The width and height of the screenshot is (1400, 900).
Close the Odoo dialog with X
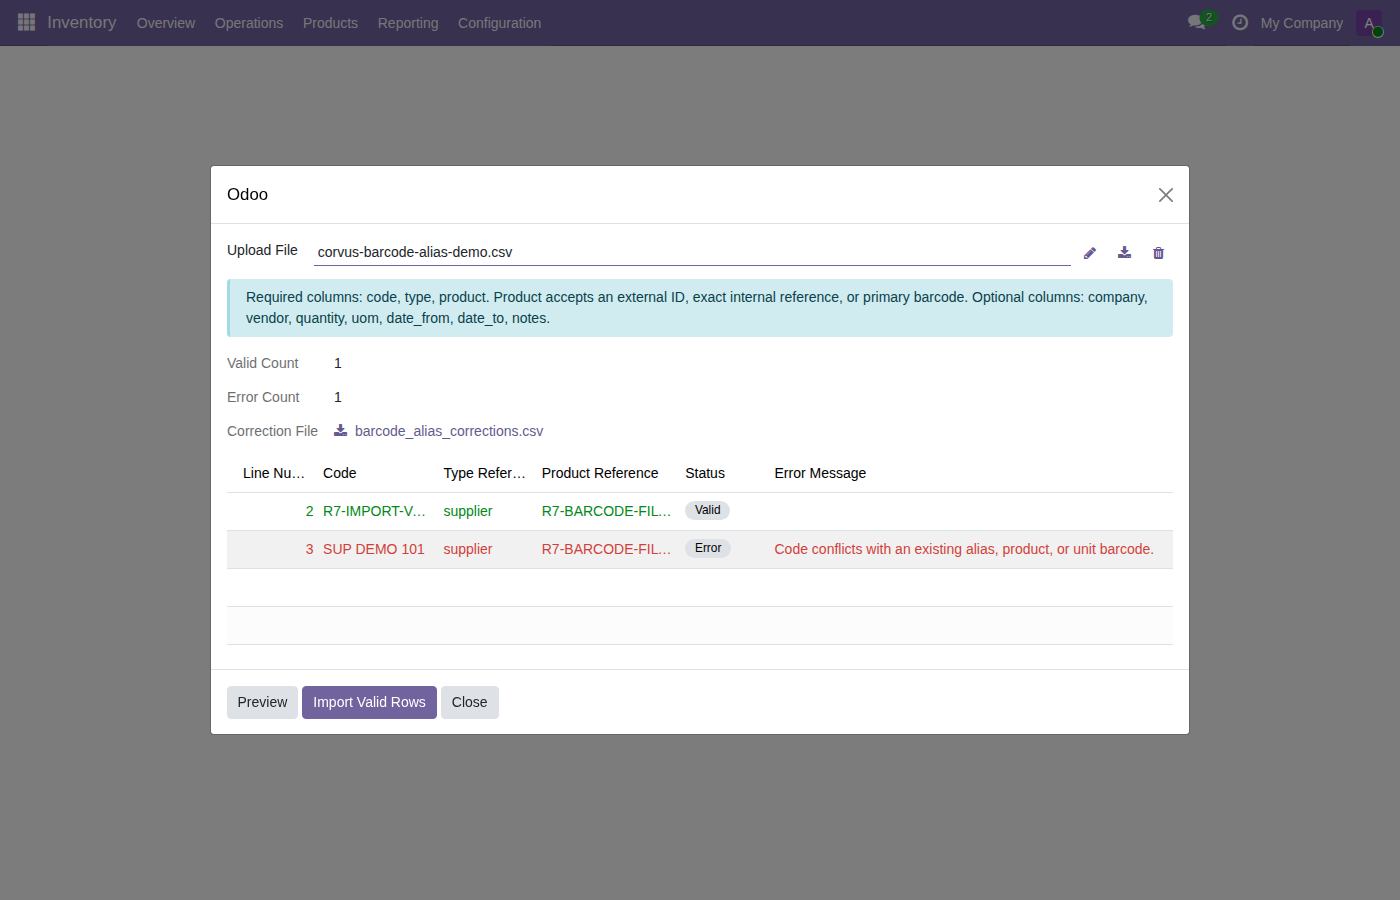coord(1166,195)
